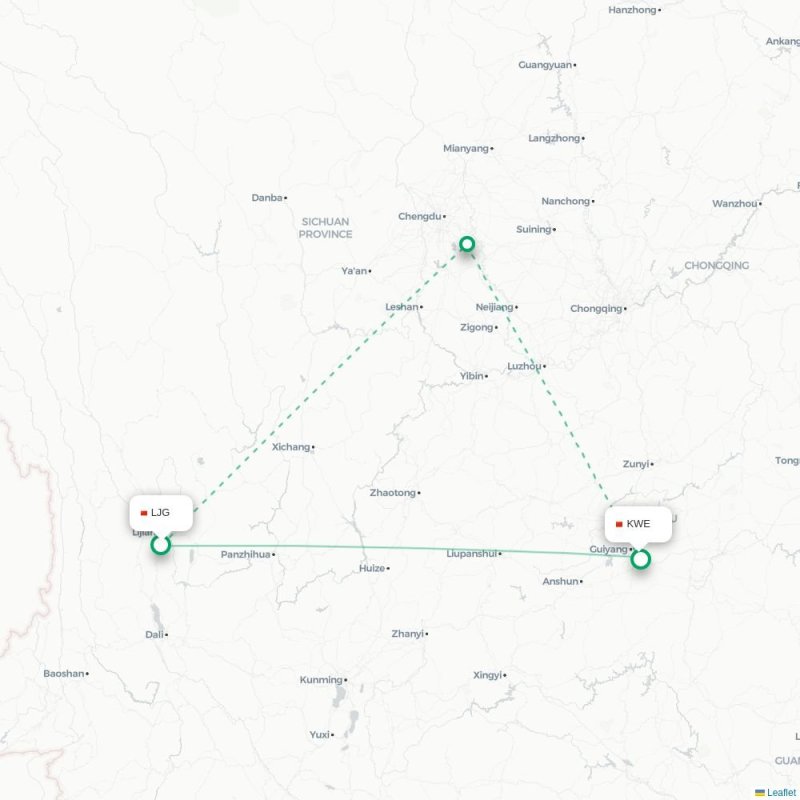Image resolution: width=800 pixels, height=800 pixels.
Task: Click the Kunming city label
Action: coord(321,680)
